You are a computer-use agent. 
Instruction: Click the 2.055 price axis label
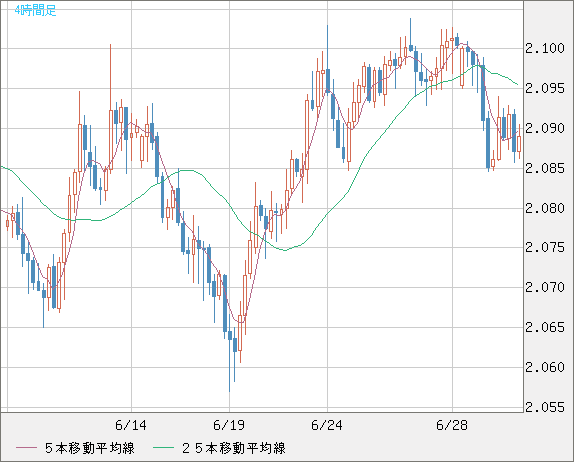click(545, 407)
